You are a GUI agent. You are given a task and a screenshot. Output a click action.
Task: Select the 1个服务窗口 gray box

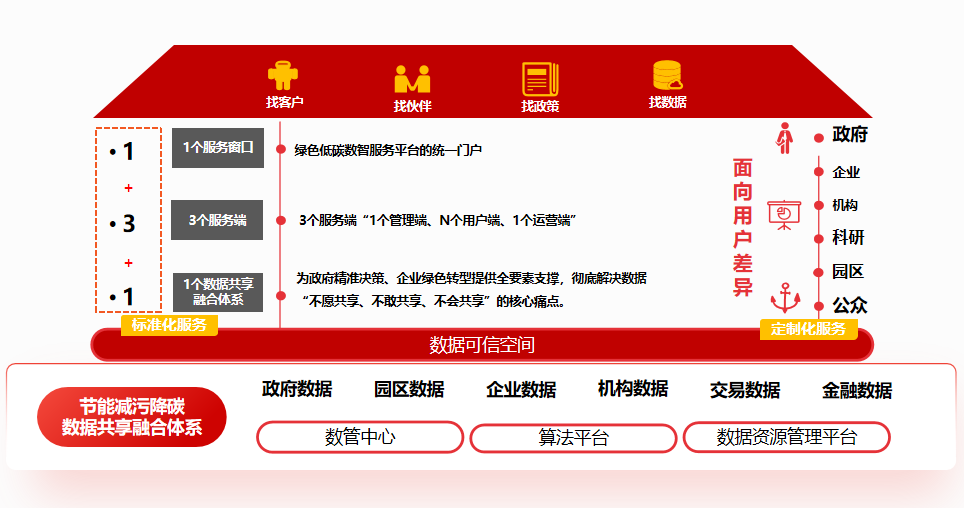click(217, 148)
